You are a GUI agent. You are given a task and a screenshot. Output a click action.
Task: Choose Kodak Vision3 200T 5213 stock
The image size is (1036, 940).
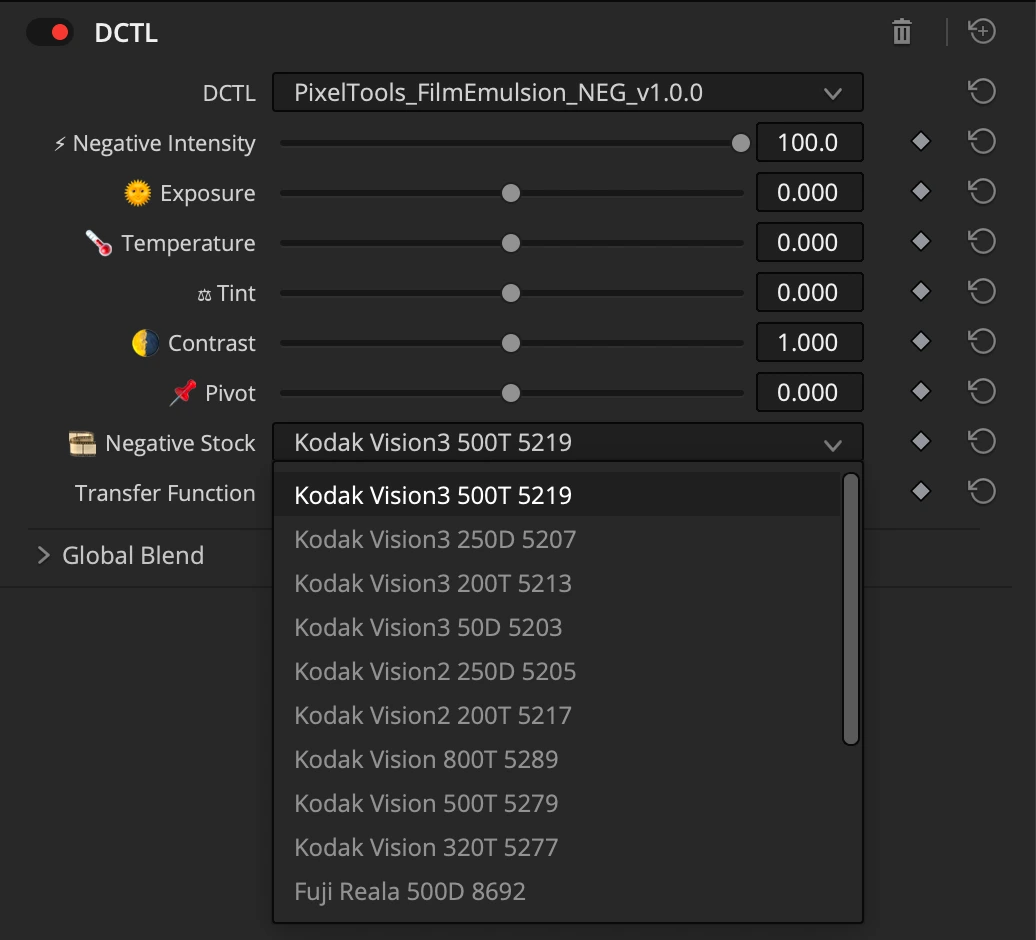click(x=557, y=583)
